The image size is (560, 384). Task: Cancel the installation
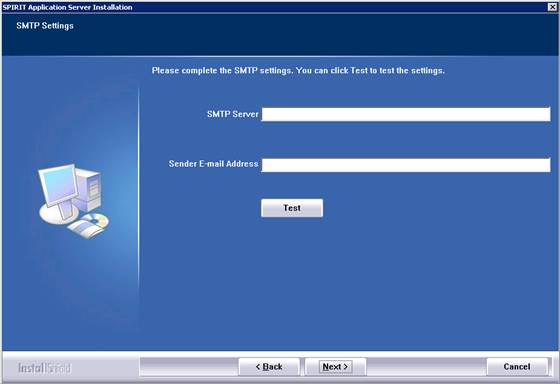coord(516,367)
